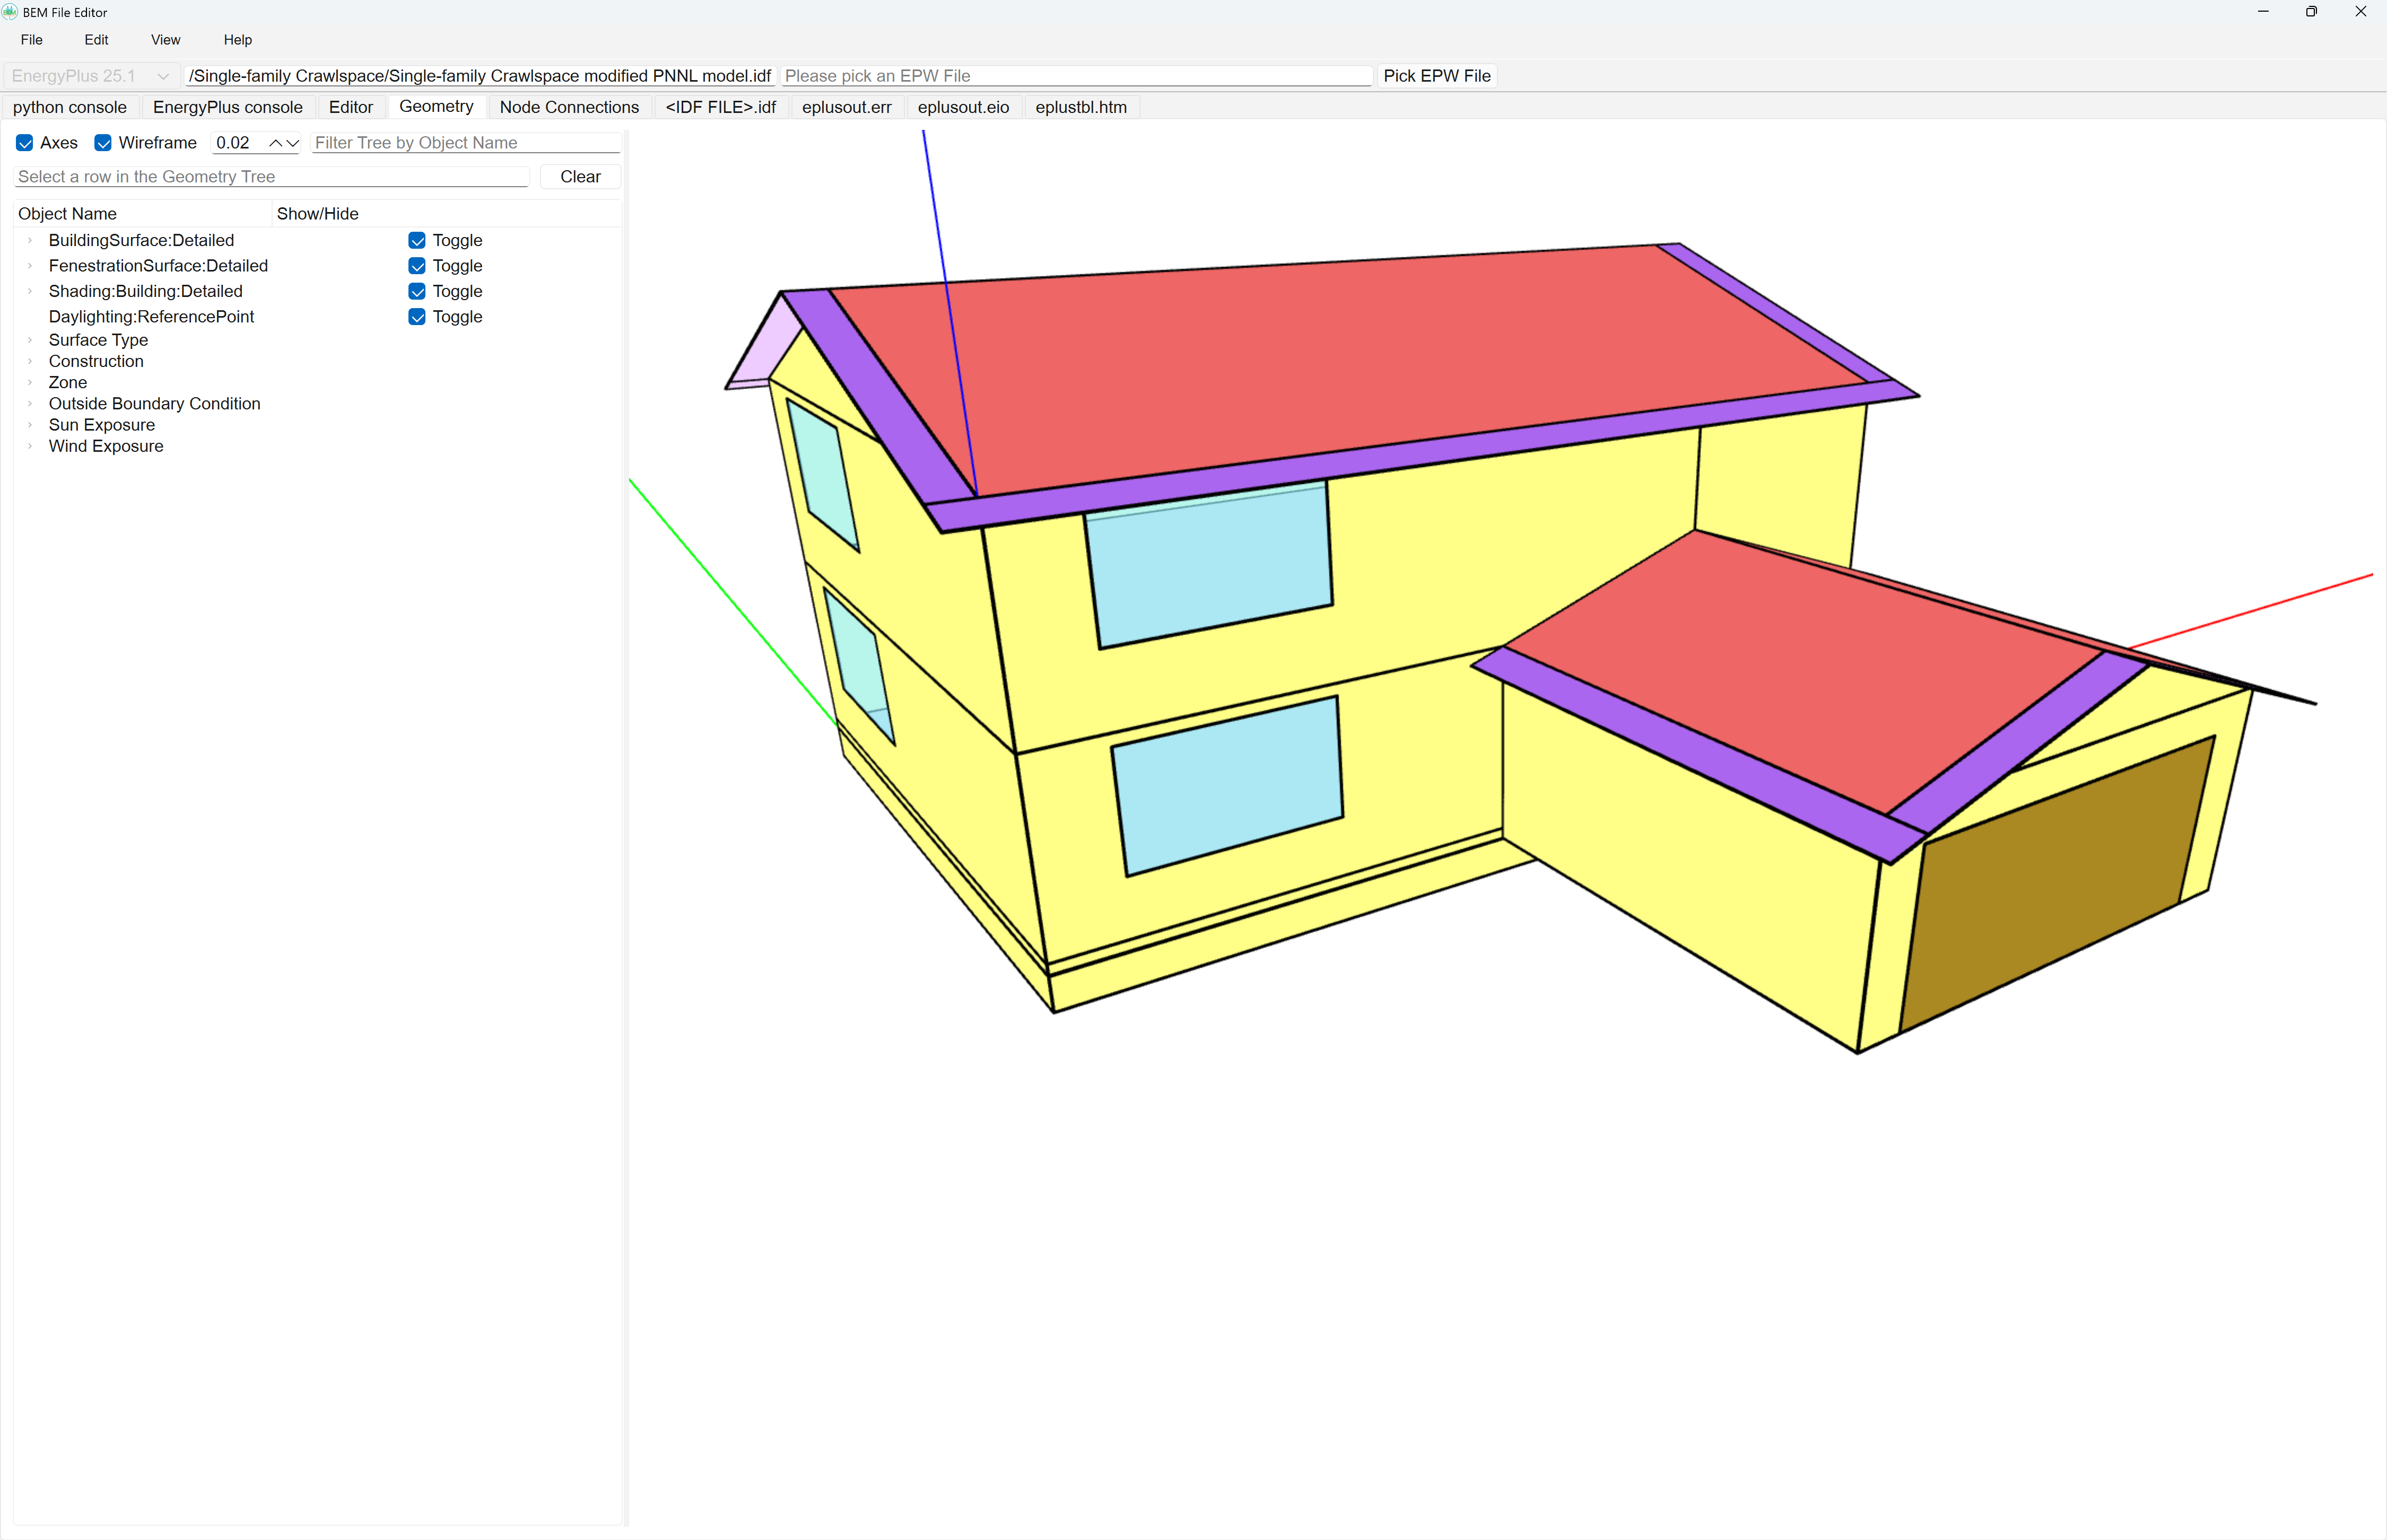Switch to the Node Connections tab
The height and width of the screenshot is (1540, 2387).
point(569,107)
